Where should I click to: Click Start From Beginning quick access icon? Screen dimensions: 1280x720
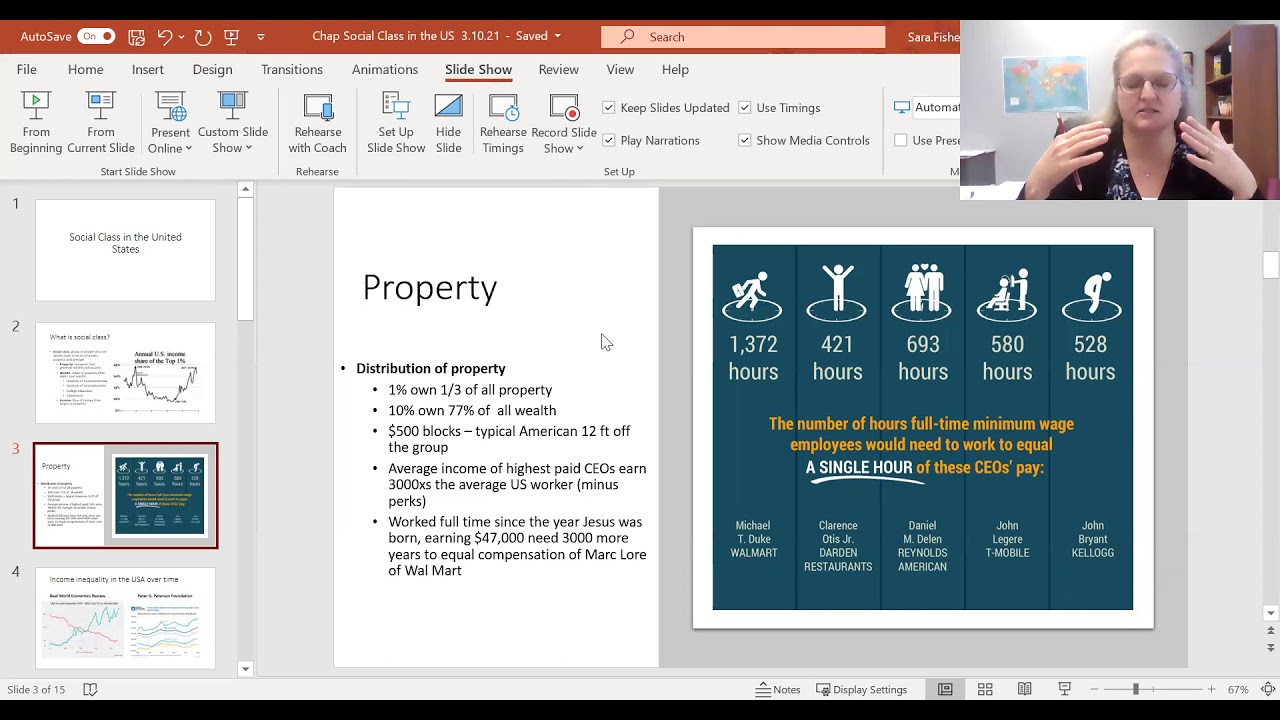click(232, 37)
